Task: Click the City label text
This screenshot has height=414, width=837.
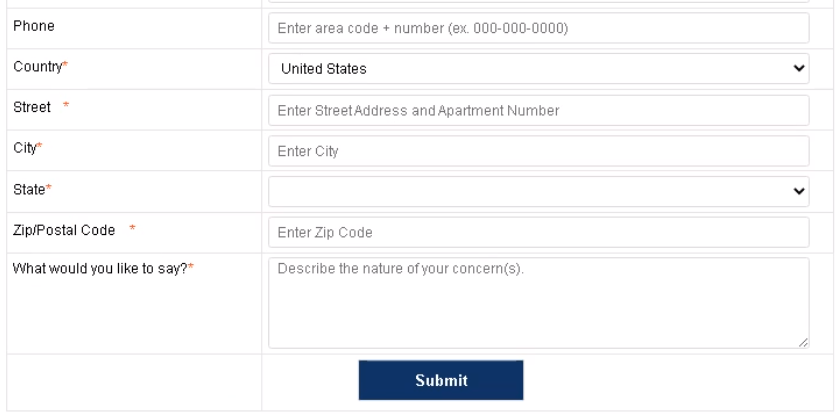Action: (24, 150)
